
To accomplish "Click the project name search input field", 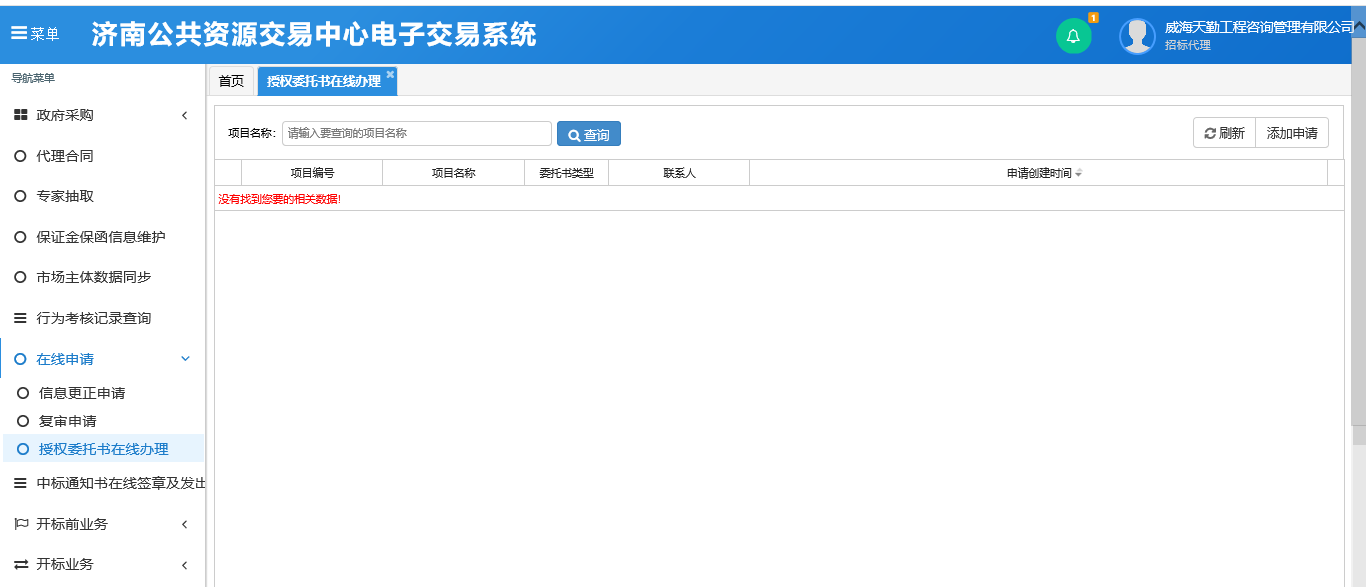I will pyautogui.click(x=417, y=133).
